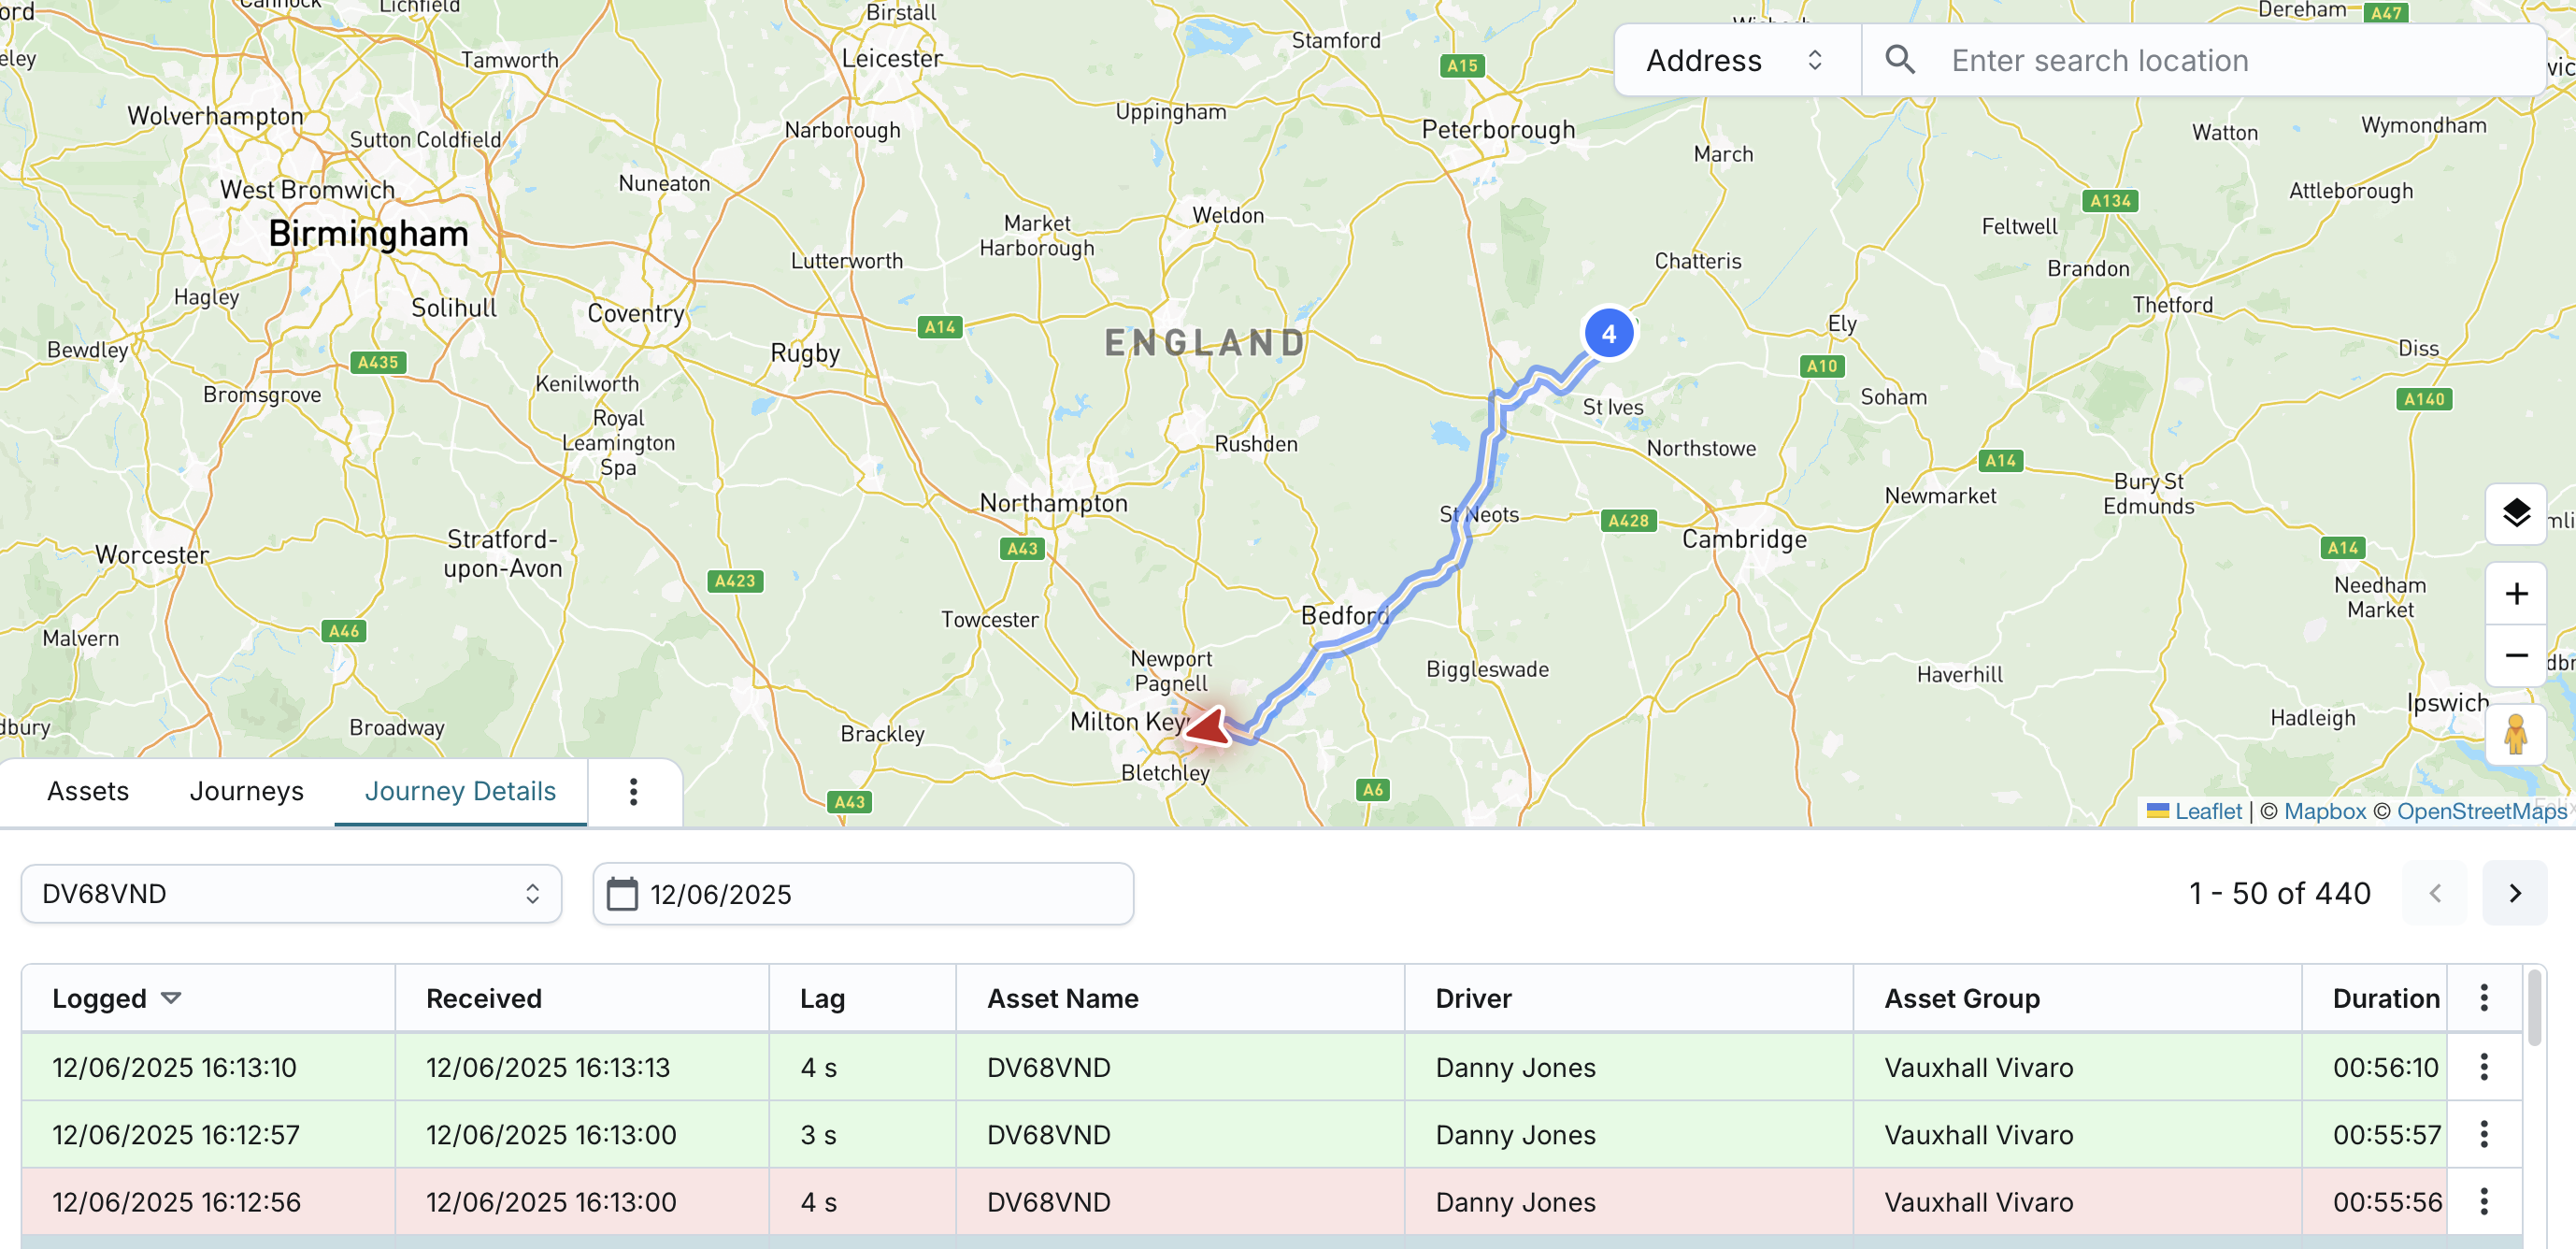This screenshot has width=2576, height=1249.
Task: Zoom out the map with minus button
Action: 2515,656
